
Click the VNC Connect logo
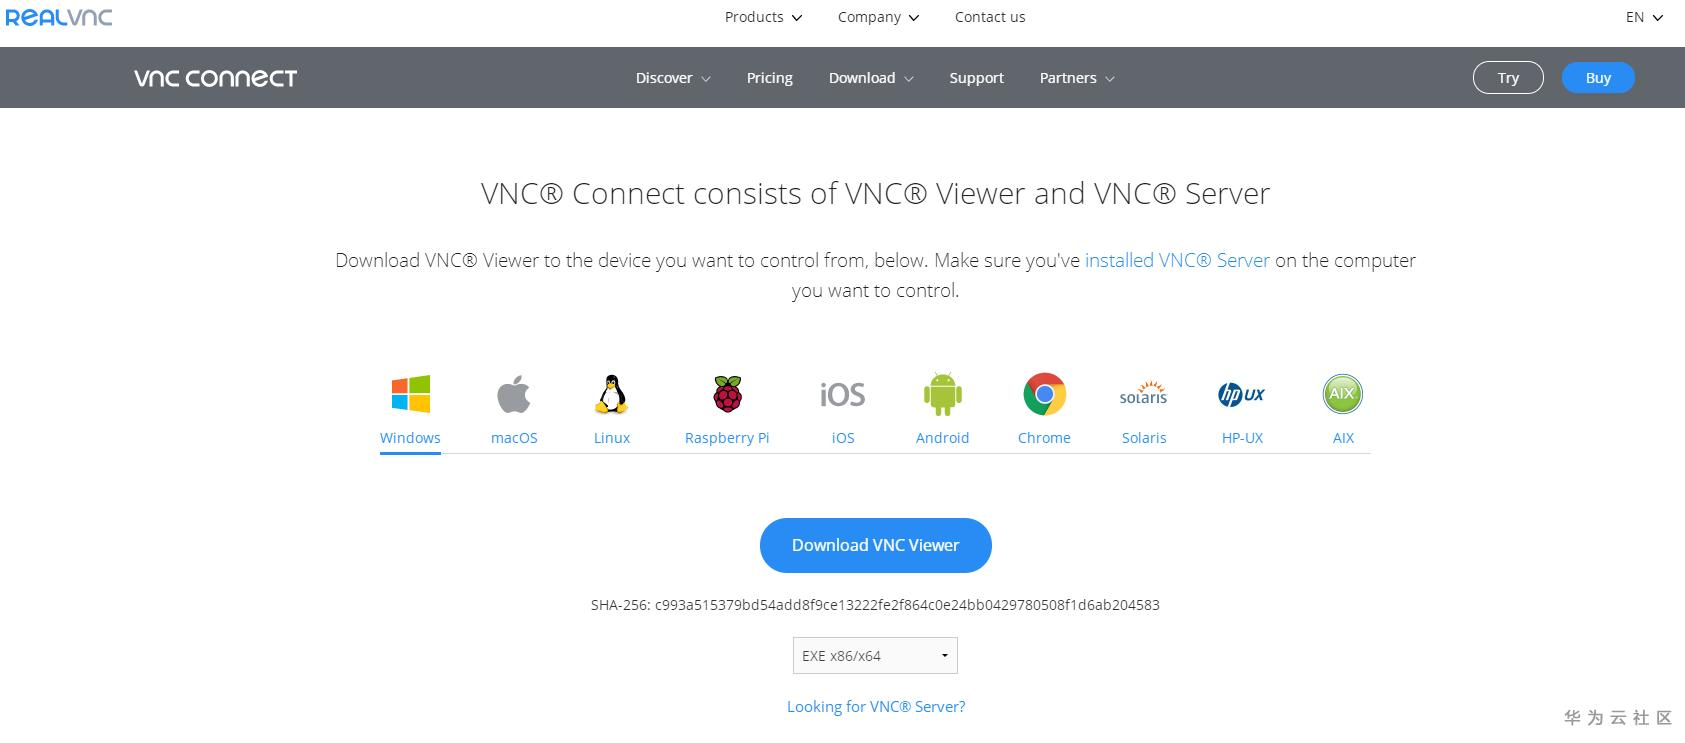coord(216,78)
